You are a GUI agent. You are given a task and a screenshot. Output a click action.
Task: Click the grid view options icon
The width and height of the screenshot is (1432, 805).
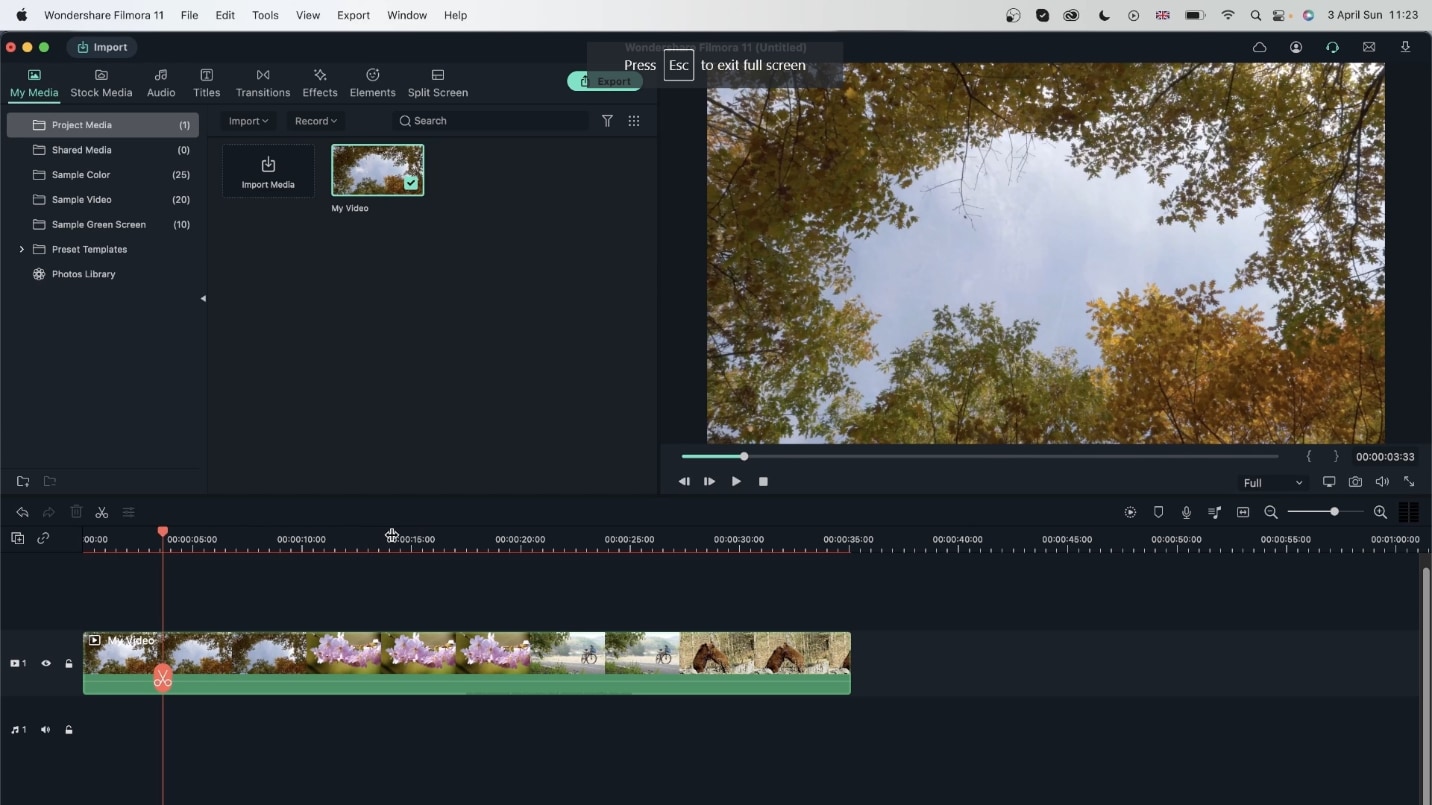coord(634,121)
